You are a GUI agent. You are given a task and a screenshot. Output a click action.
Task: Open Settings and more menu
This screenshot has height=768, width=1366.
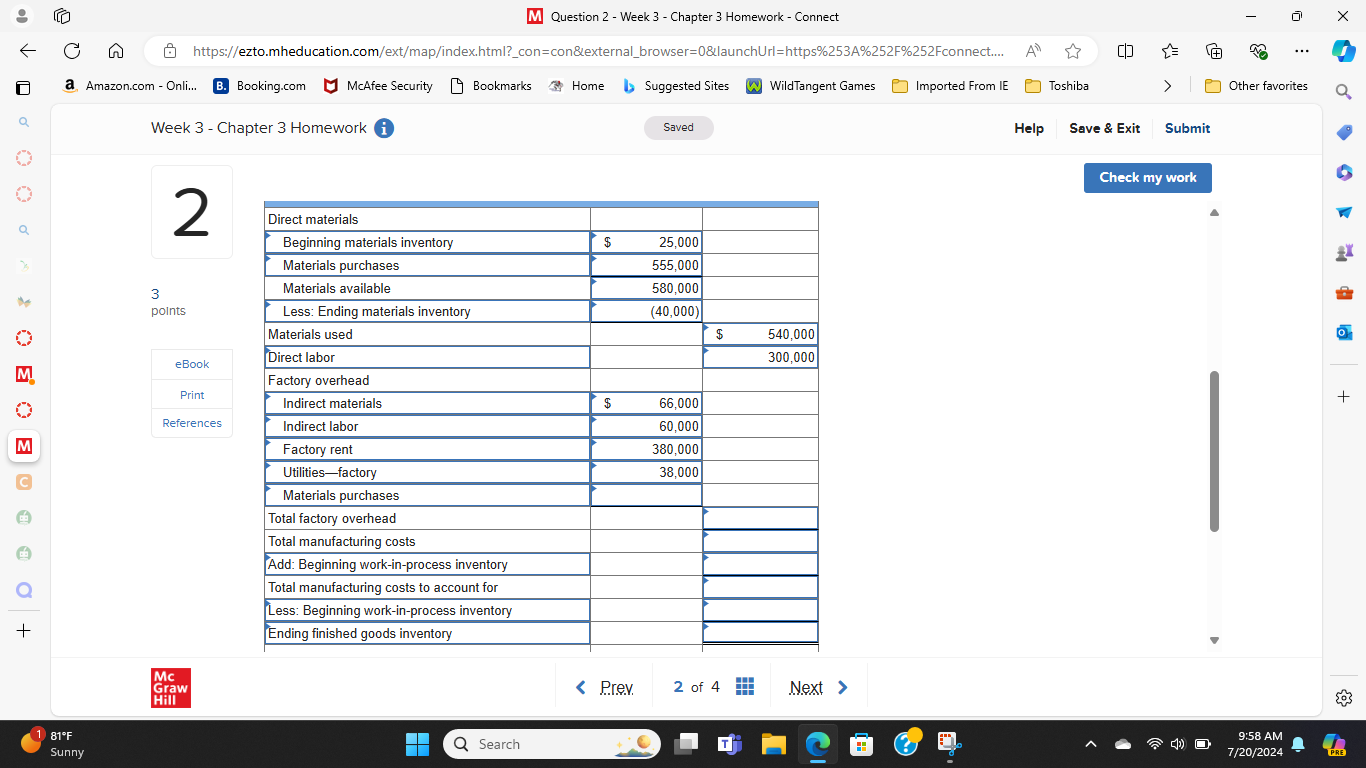point(1301,51)
